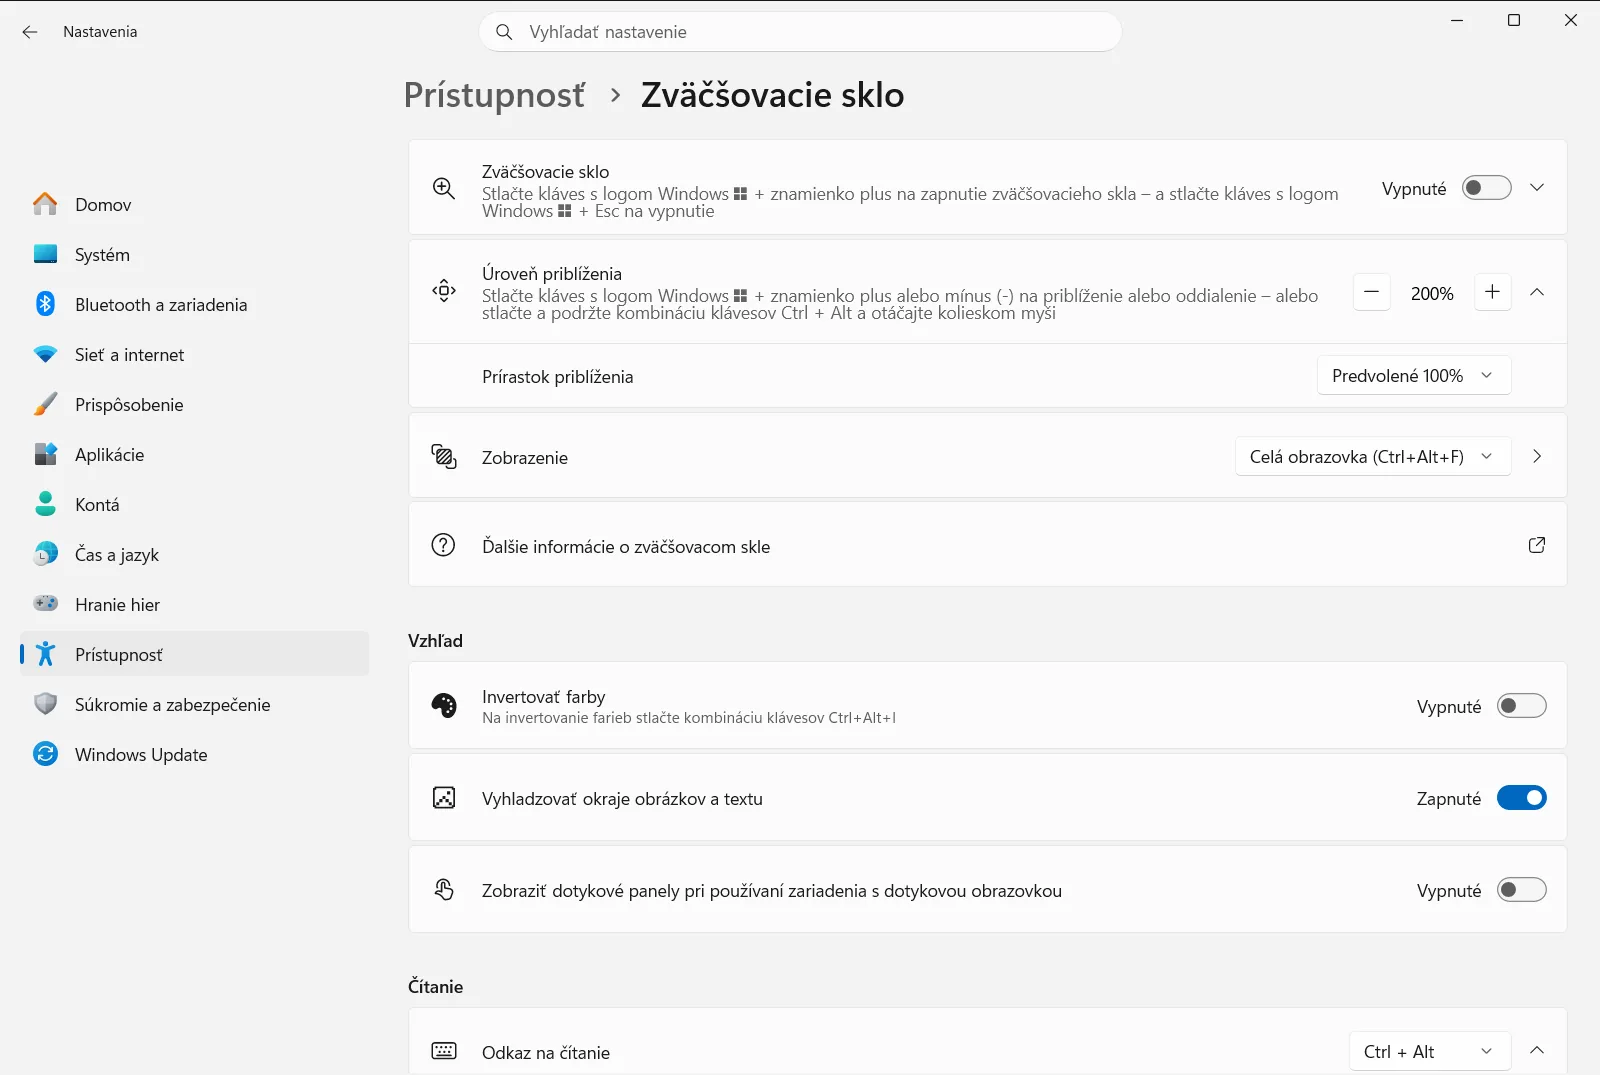Viewport: 1600px width, 1075px height.
Task: Click the Sieť a internet wifi icon
Action: [x=45, y=354]
